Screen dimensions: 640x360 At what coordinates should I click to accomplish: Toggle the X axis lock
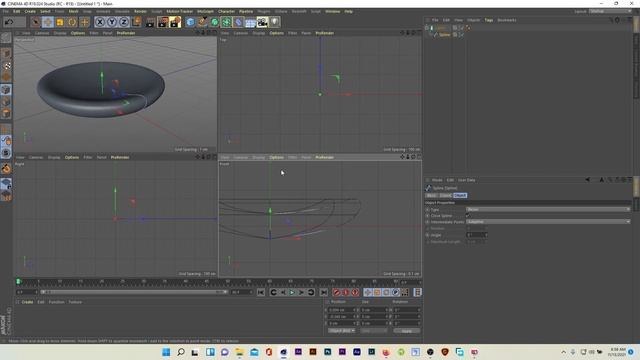tap(100, 22)
